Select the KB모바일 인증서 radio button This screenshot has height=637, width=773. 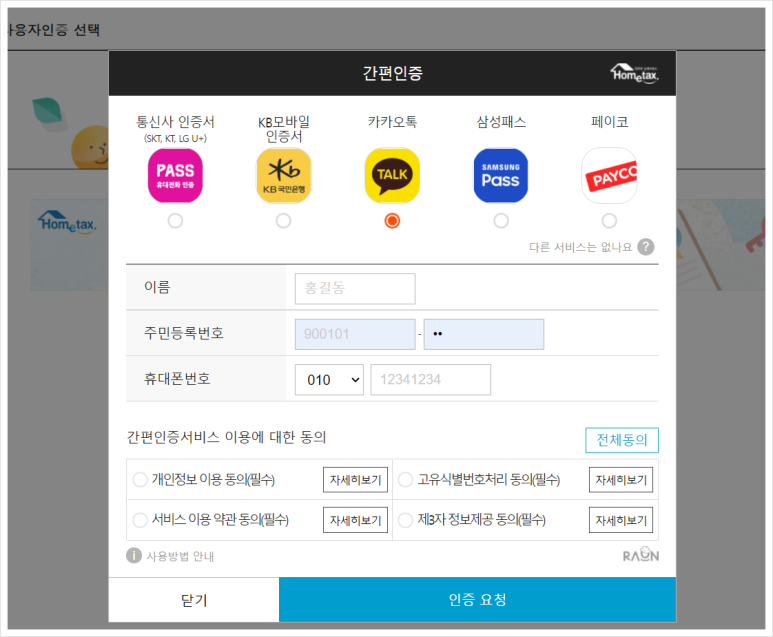click(x=283, y=221)
